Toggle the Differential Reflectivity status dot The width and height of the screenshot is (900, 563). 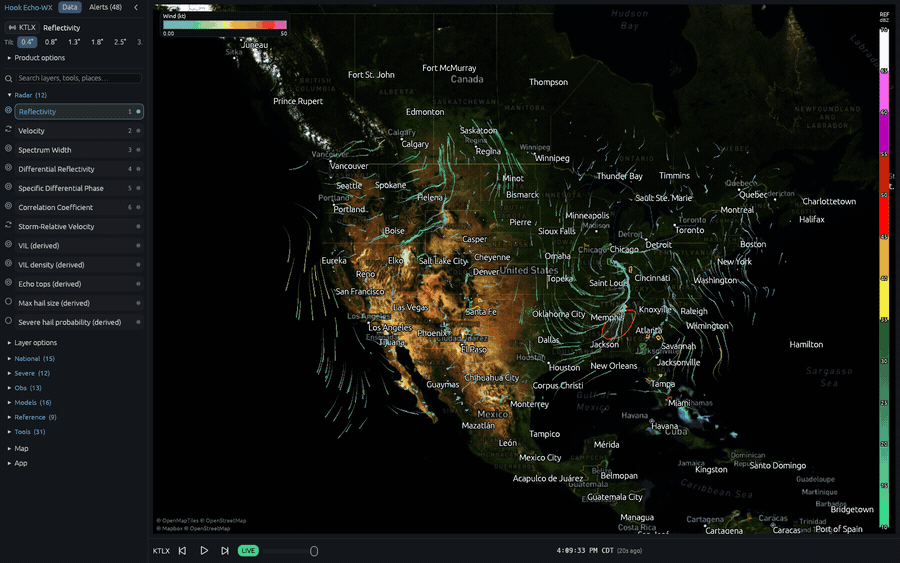[x=138, y=169]
